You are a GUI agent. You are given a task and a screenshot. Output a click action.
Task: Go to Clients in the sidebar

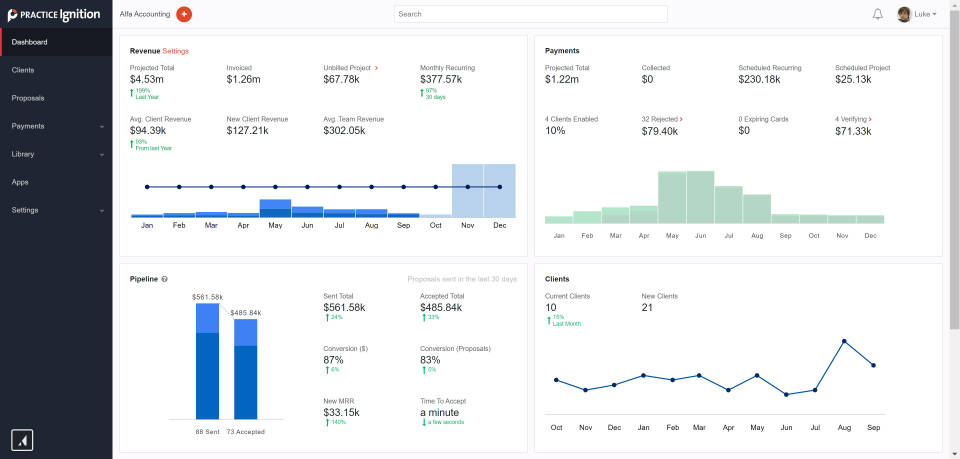click(23, 70)
